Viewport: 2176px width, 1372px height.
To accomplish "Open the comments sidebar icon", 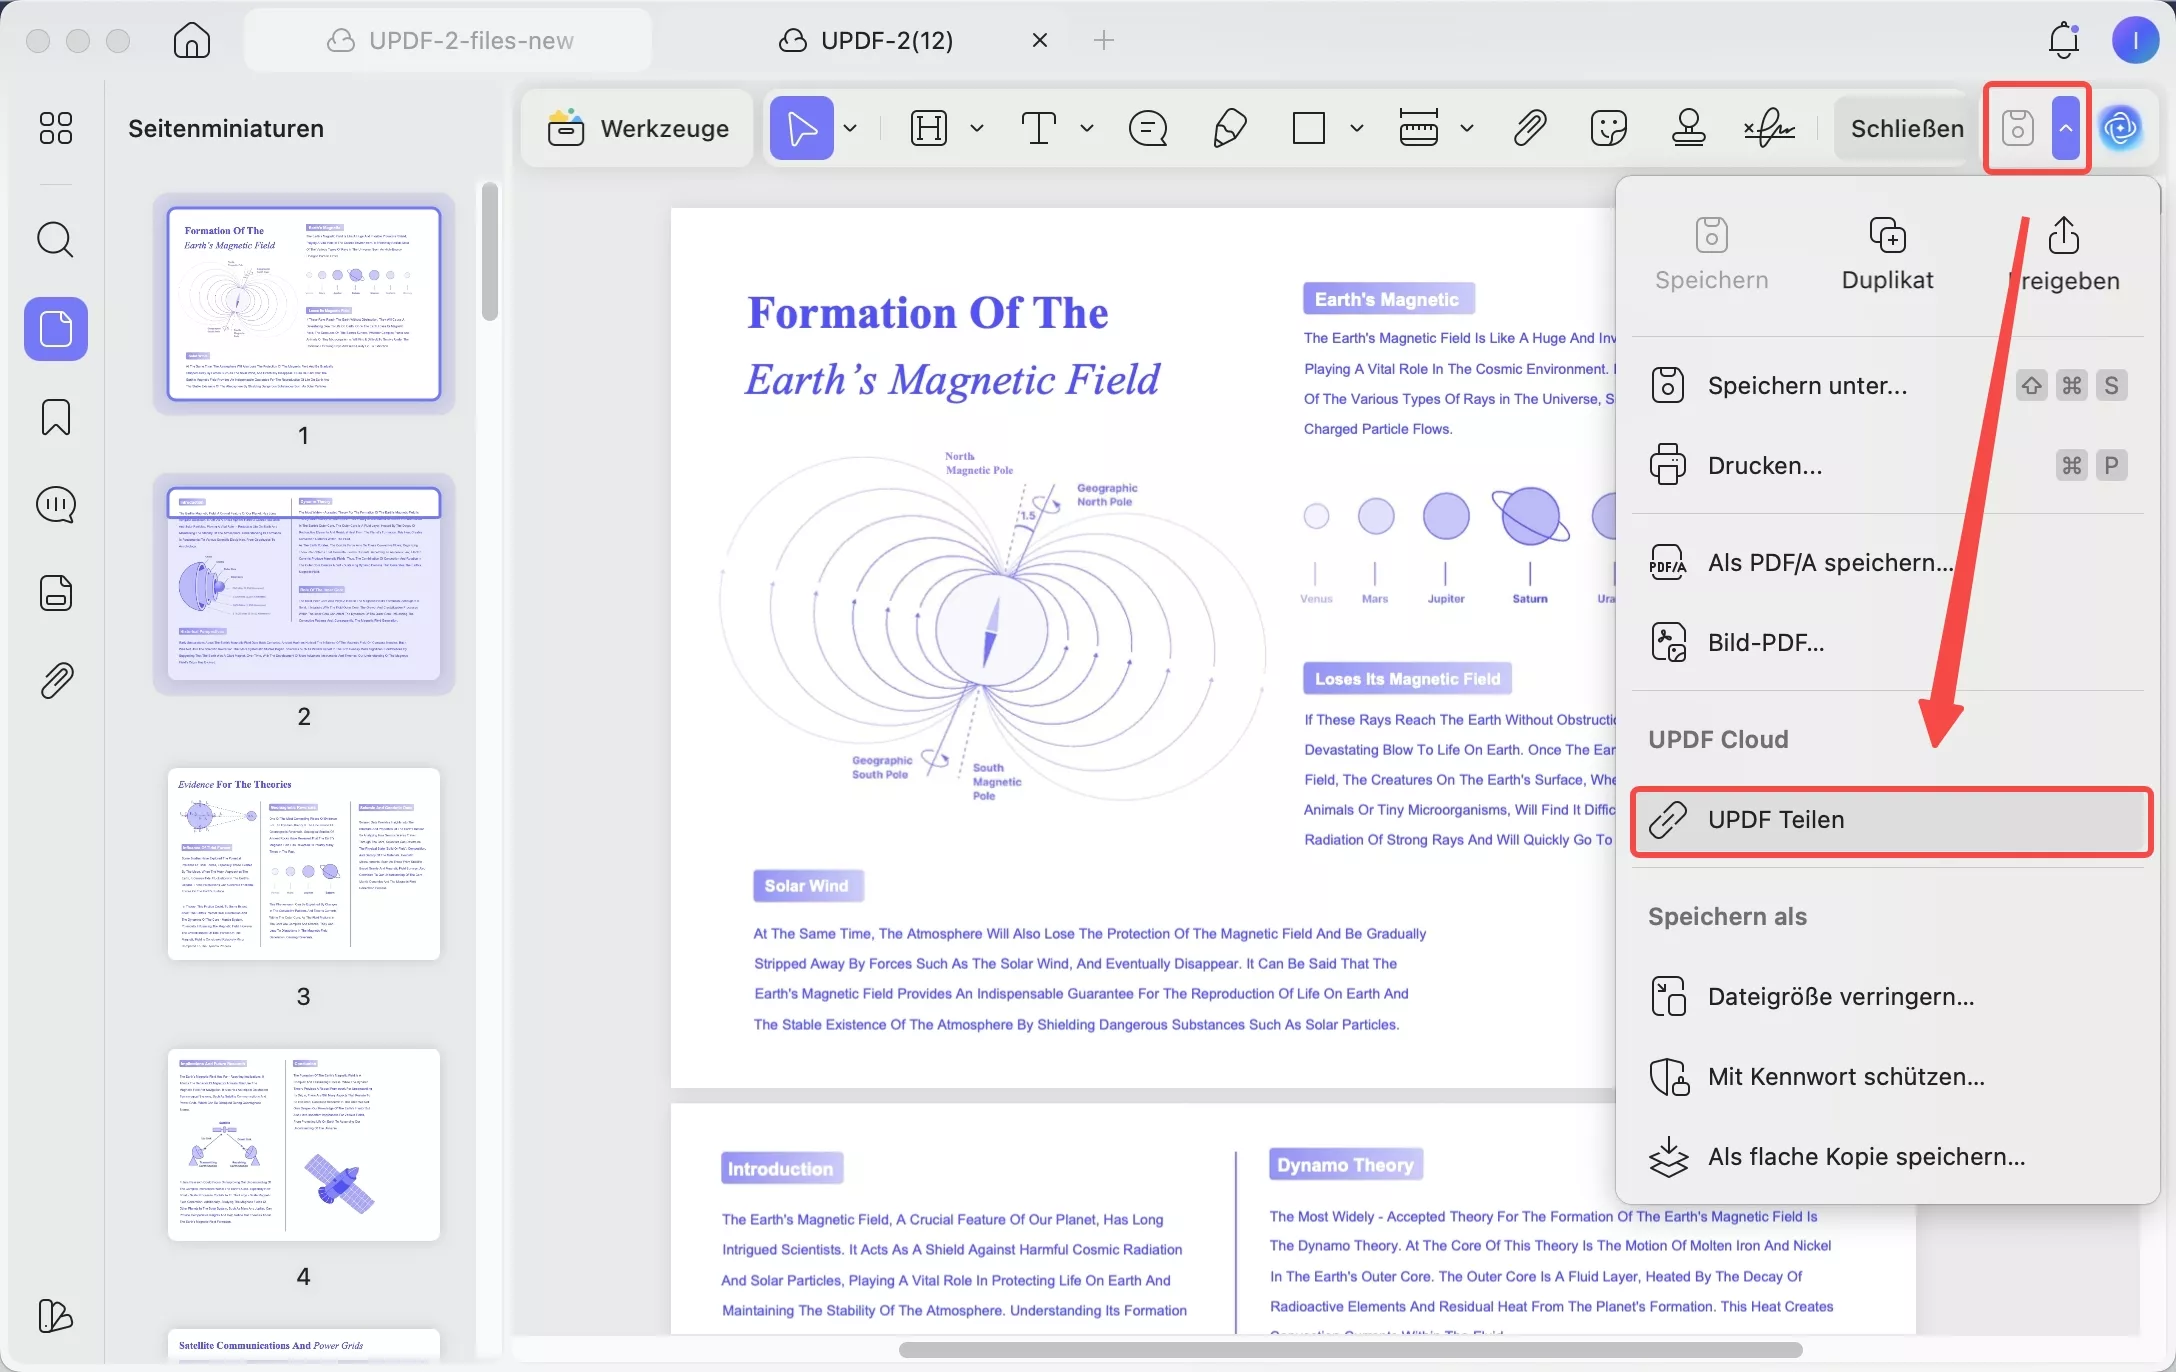I will (x=56, y=505).
